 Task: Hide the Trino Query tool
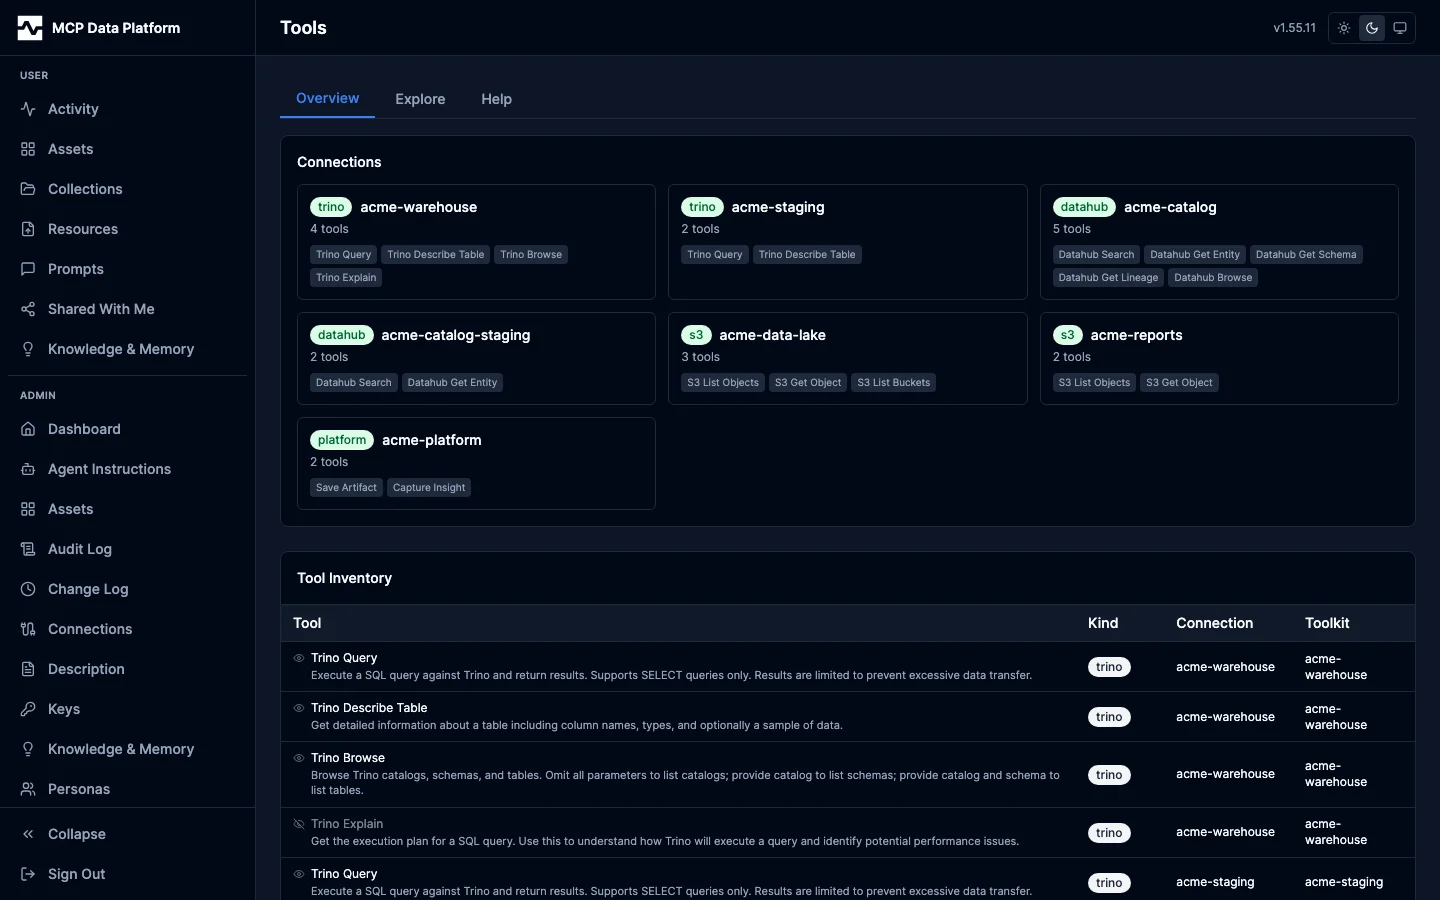(297, 658)
